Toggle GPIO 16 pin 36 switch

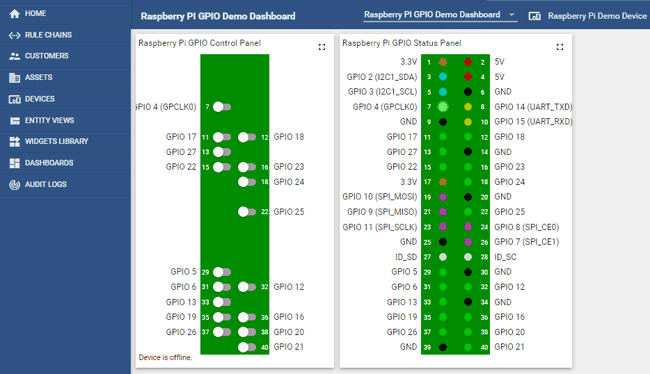247,317
